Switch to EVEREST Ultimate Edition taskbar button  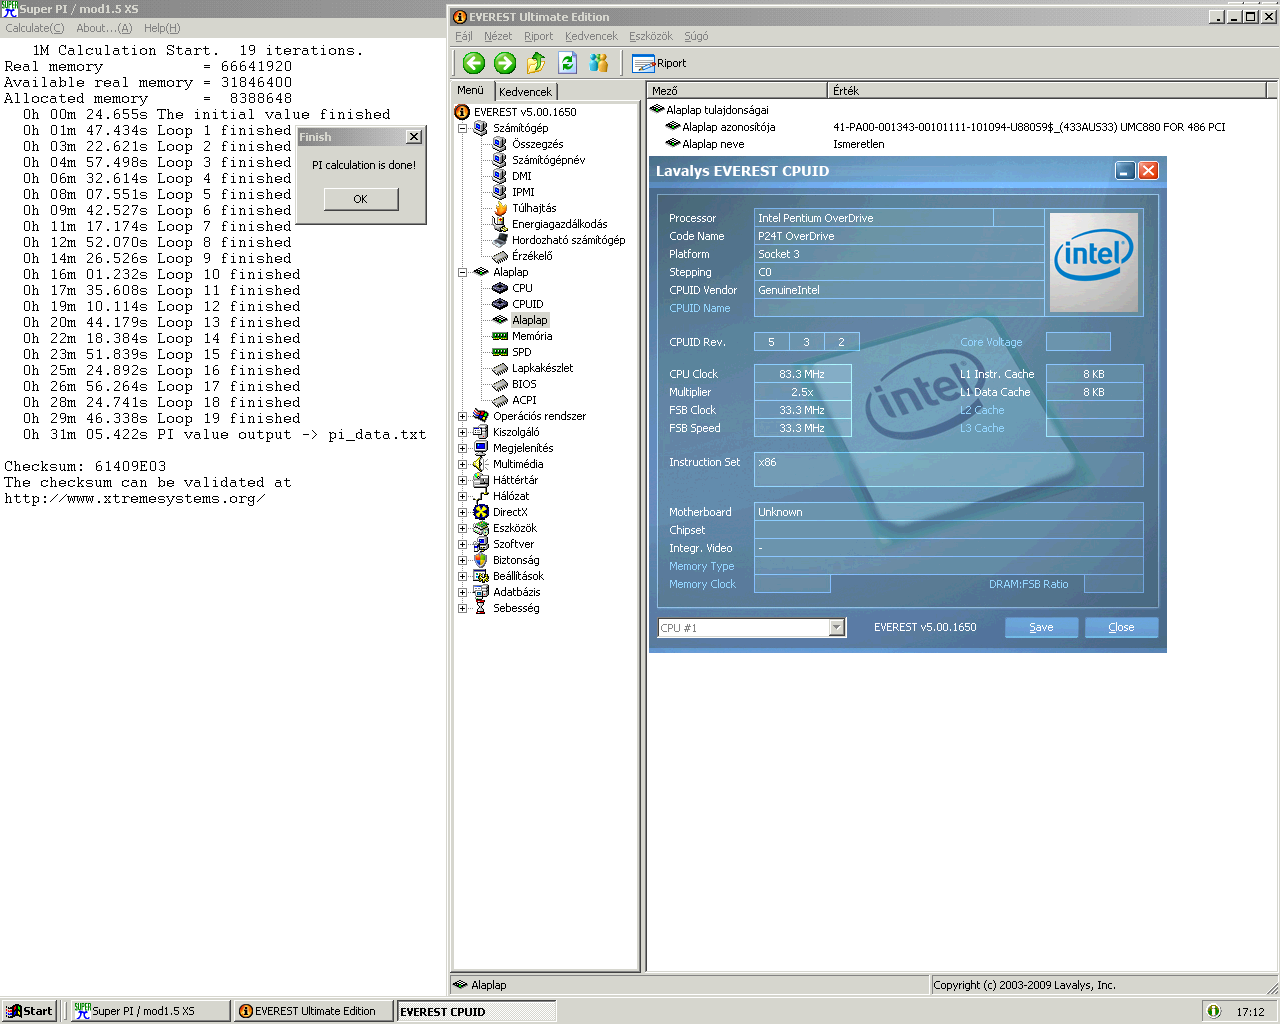(314, 1011)
